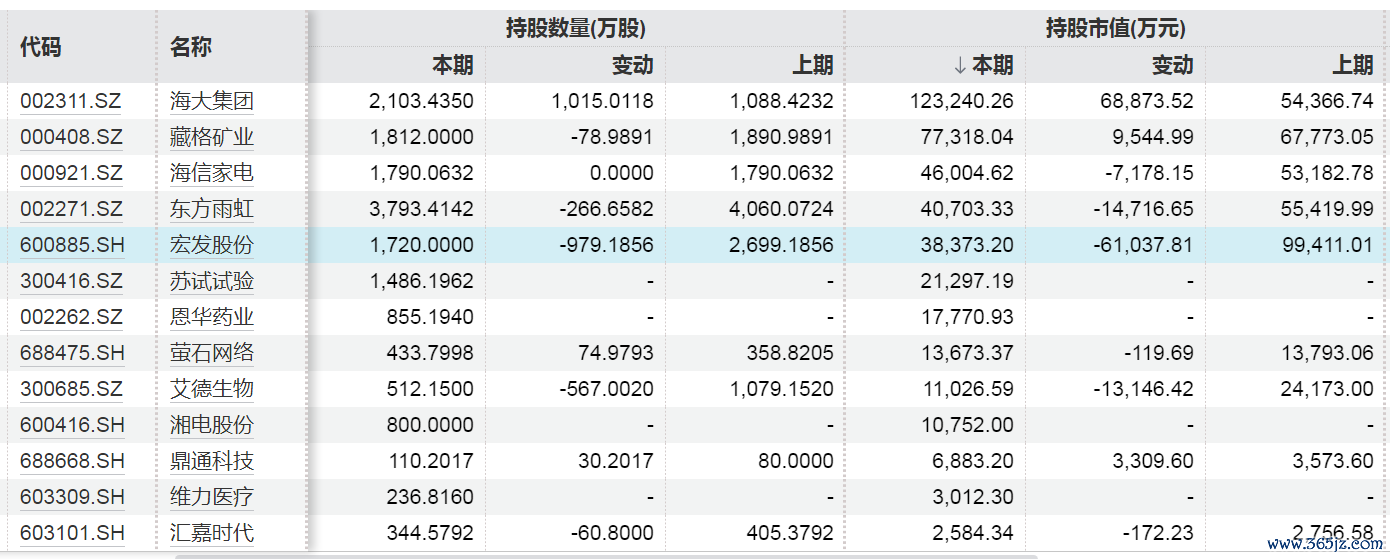Sort by 持股市值 本期 column header

pyautogui.click(x=982, y=65)
